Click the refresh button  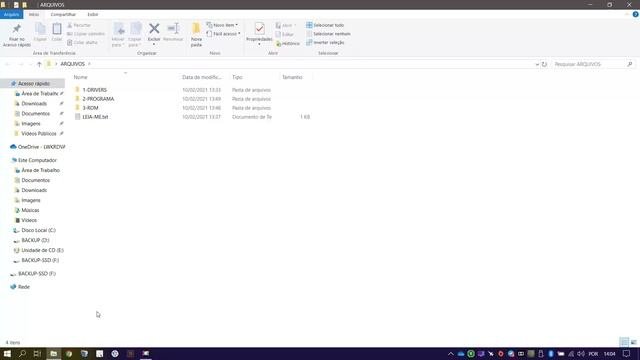tap(544, 64)
